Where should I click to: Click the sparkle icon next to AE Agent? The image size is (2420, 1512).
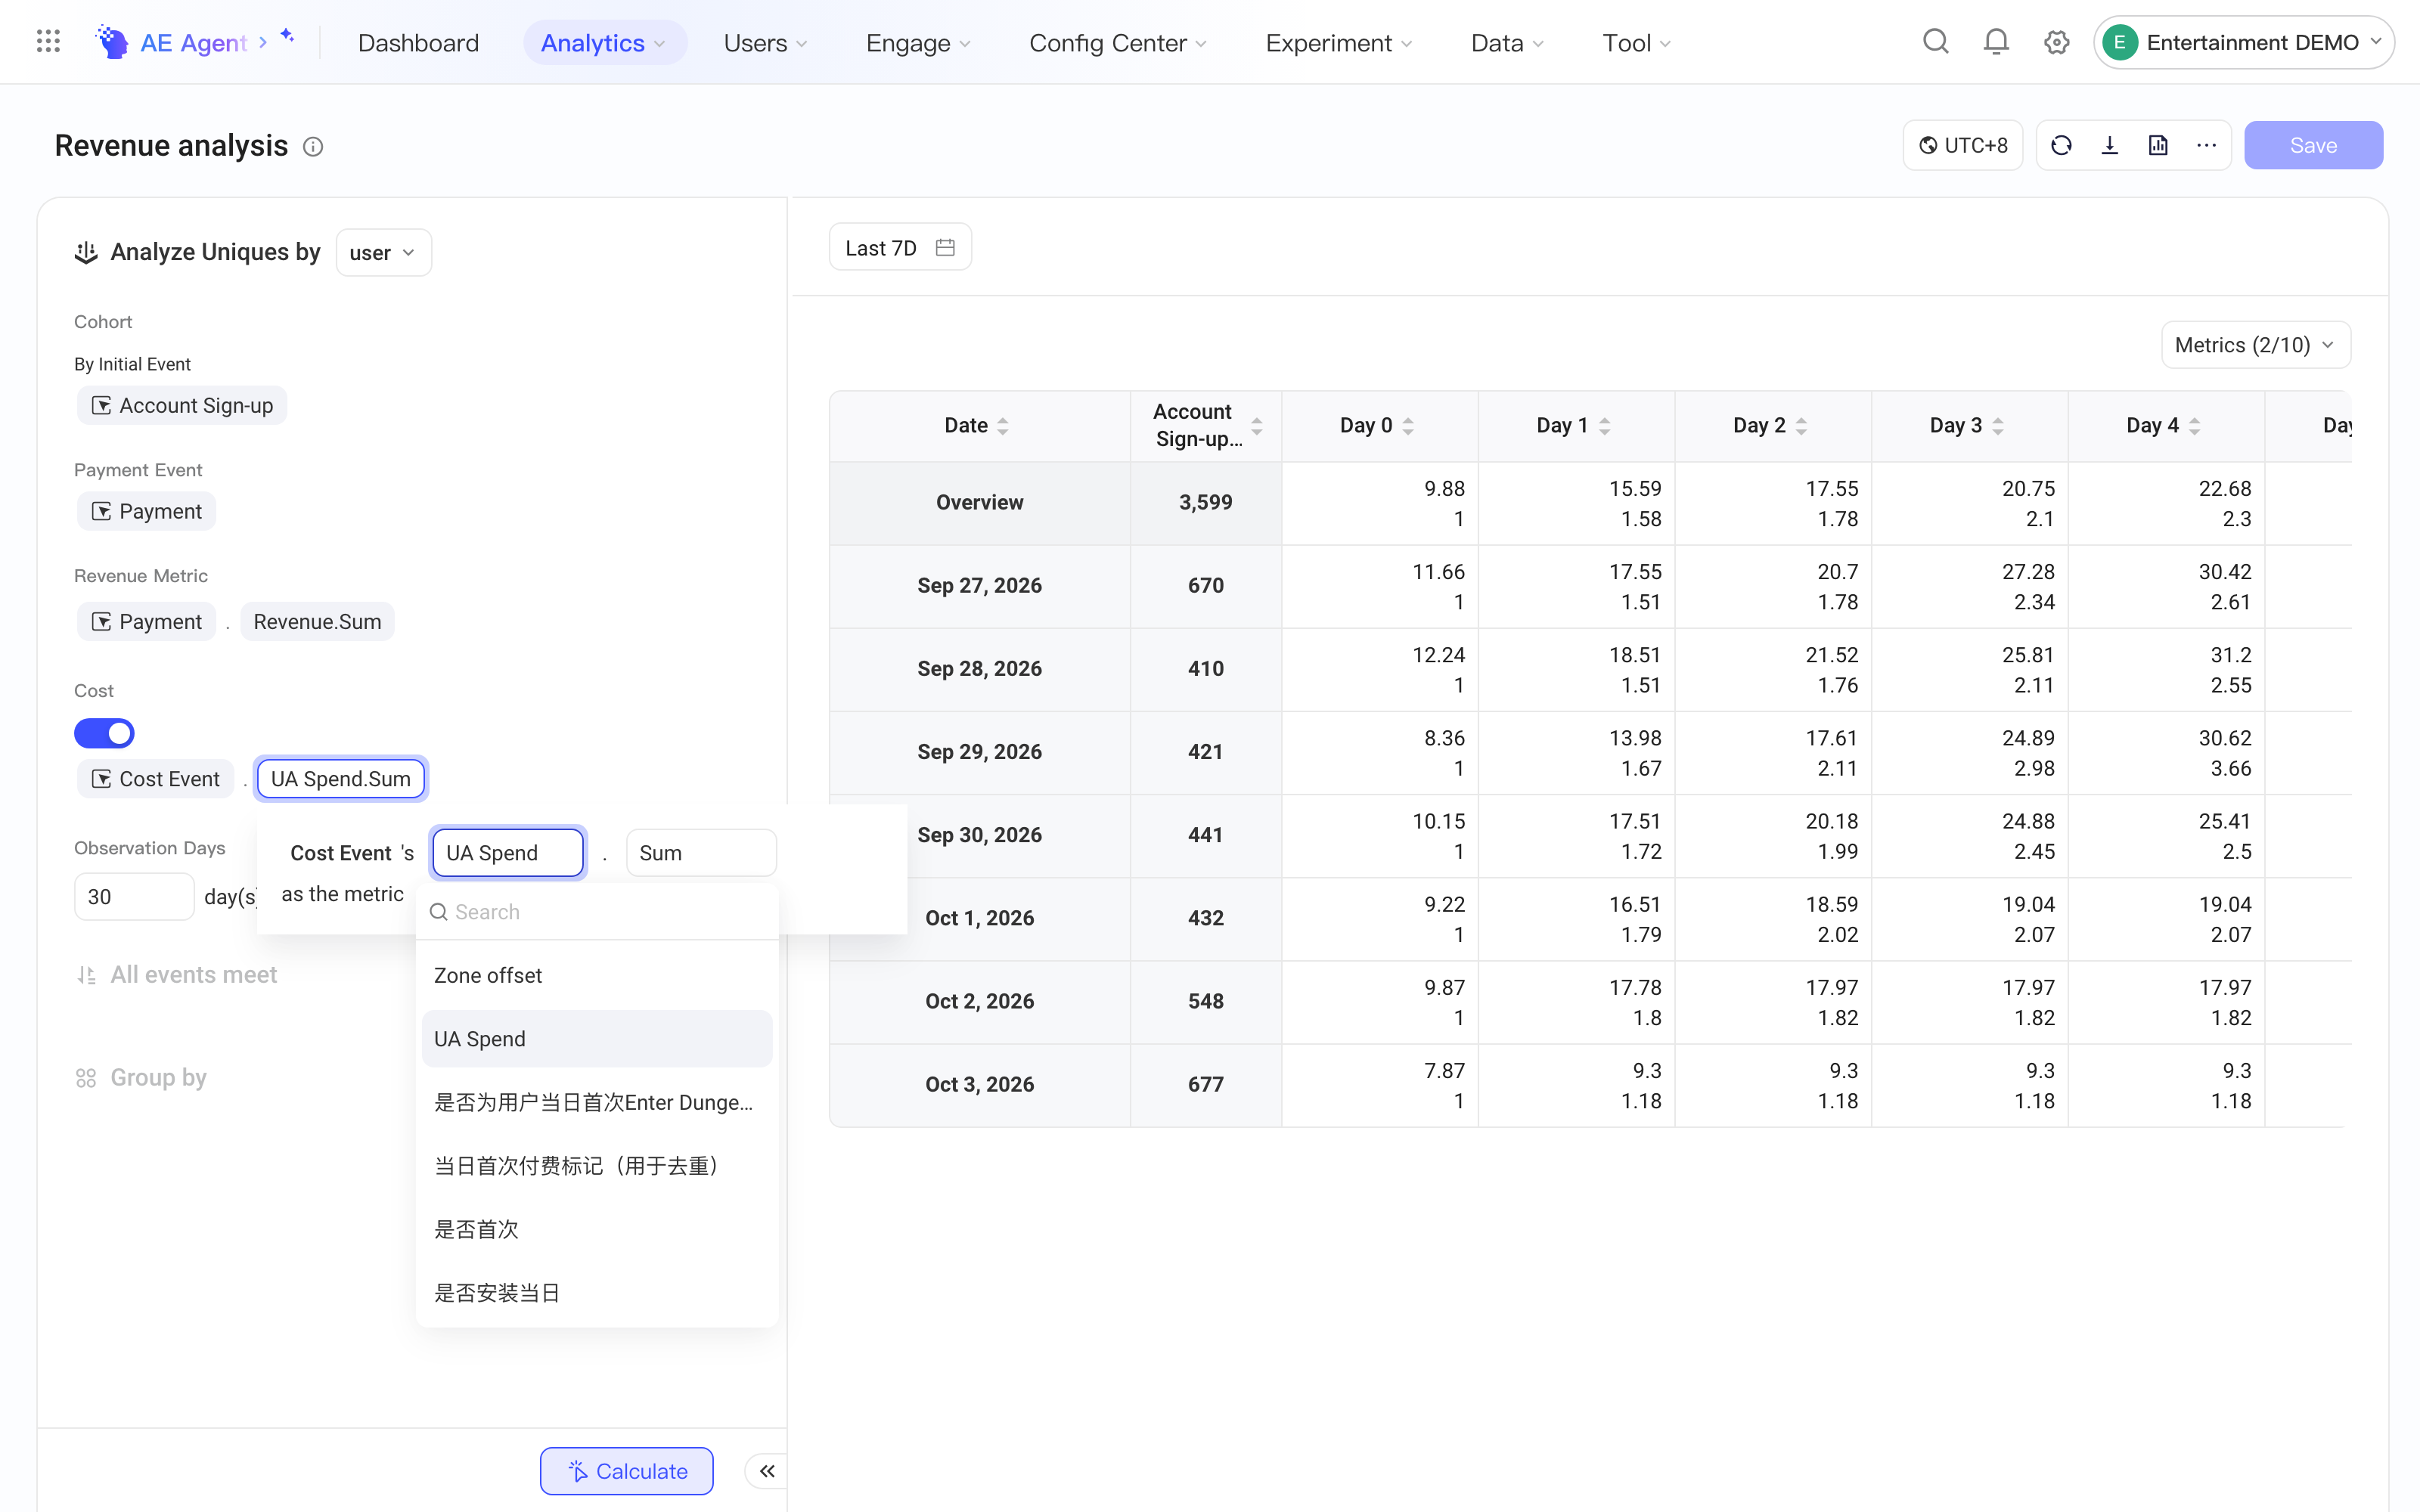pos(287,36)
